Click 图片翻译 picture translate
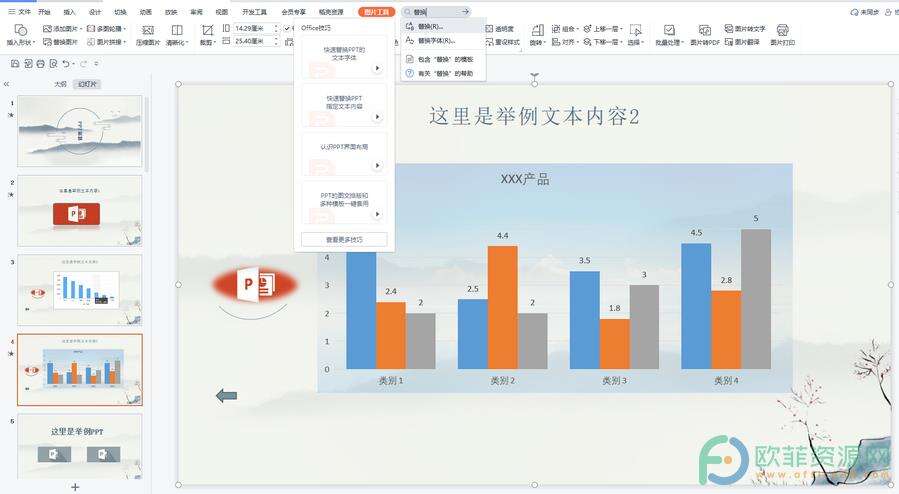This screenshot has width=899, height=494. (x=742, y=42)
